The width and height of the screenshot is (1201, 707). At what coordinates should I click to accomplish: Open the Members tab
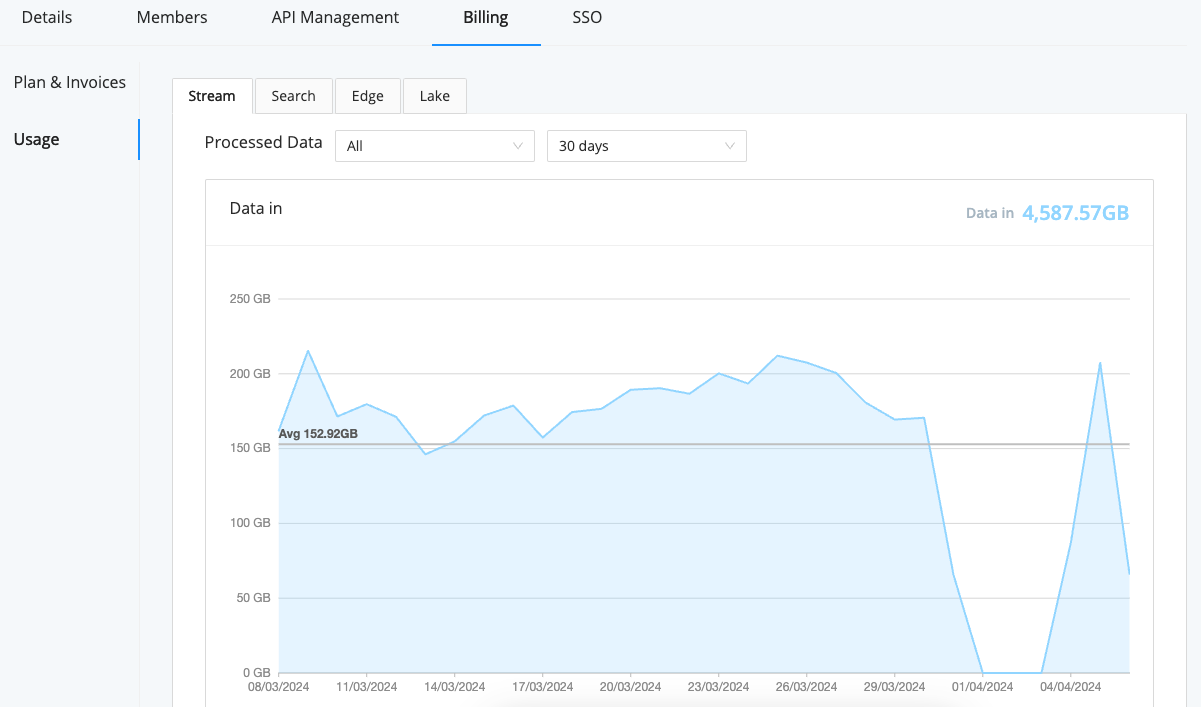(x=171, y=17)
